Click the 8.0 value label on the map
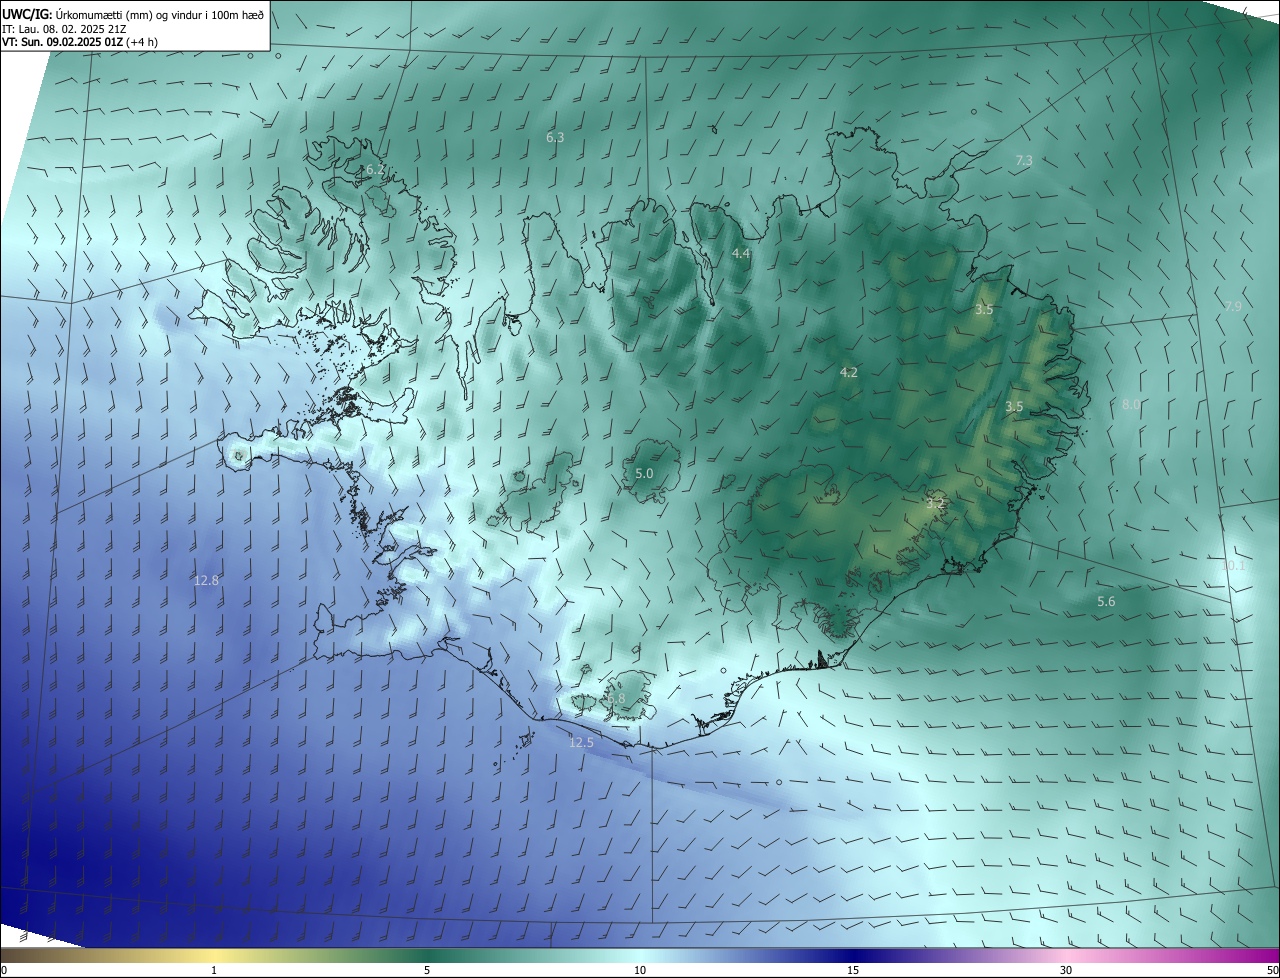 pyautogui.click(x=1131, y=404)
